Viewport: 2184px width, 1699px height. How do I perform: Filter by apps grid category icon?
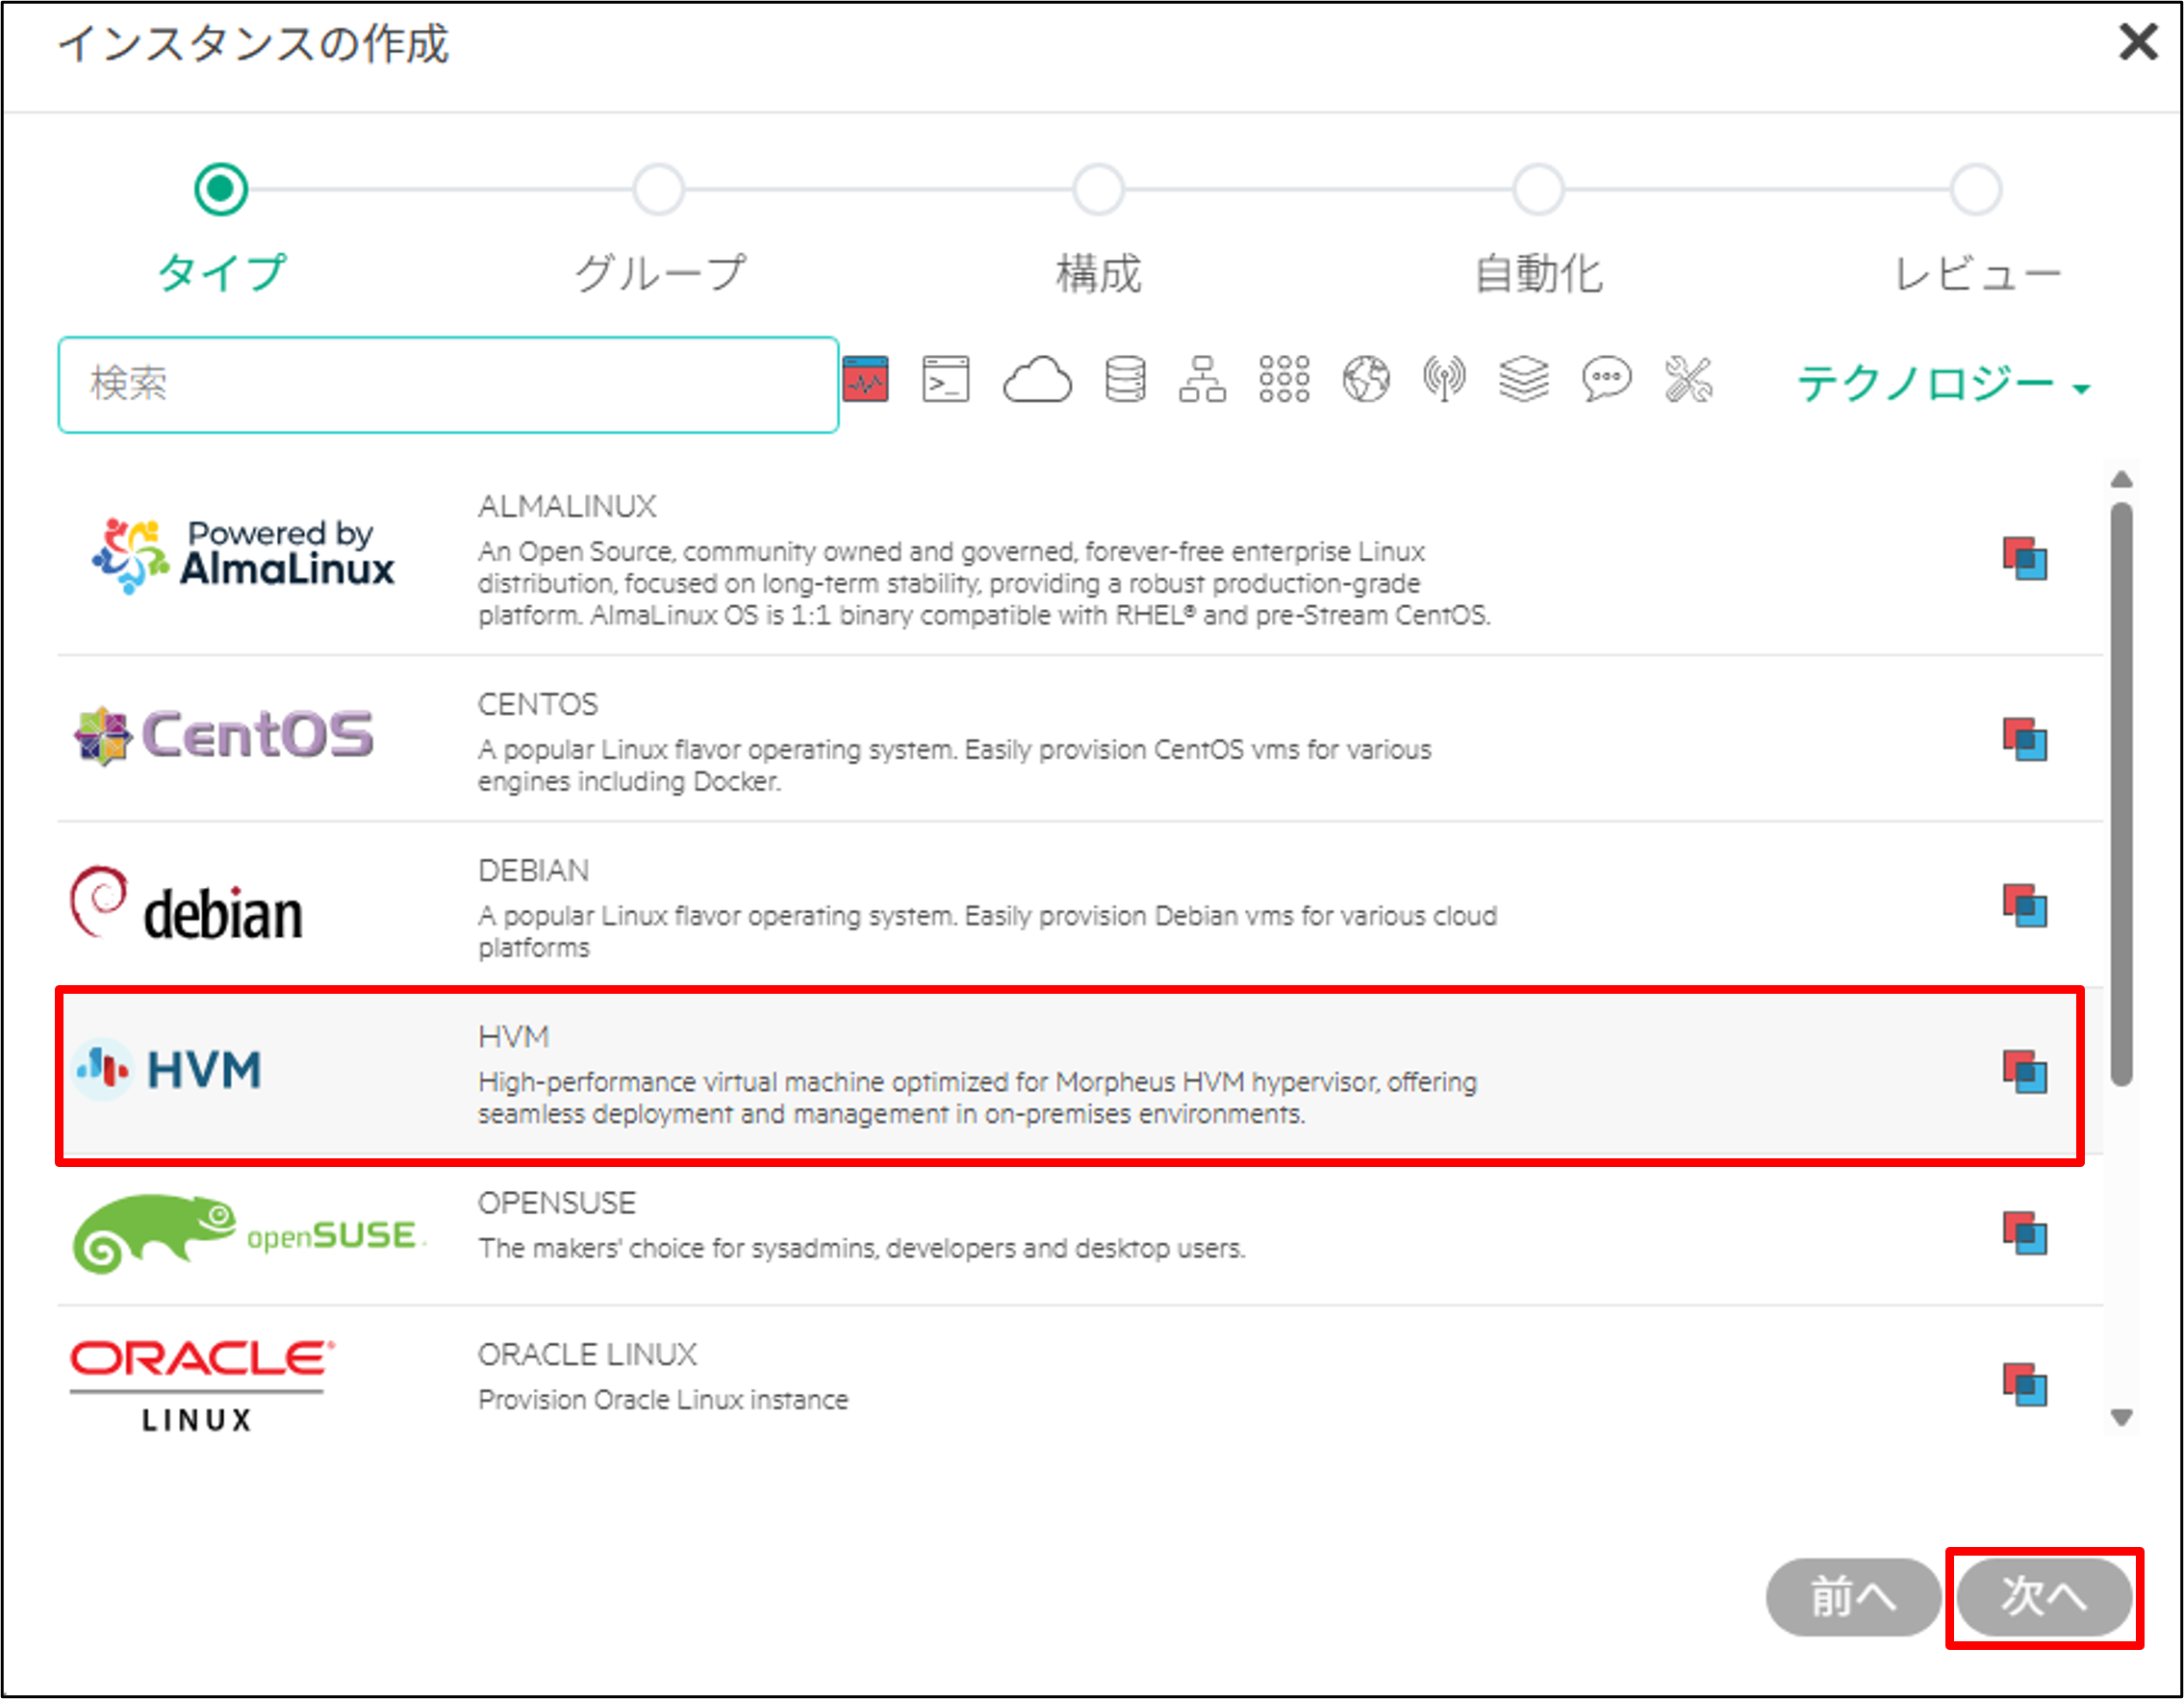pyautogui.click(x=1284, y=380)
